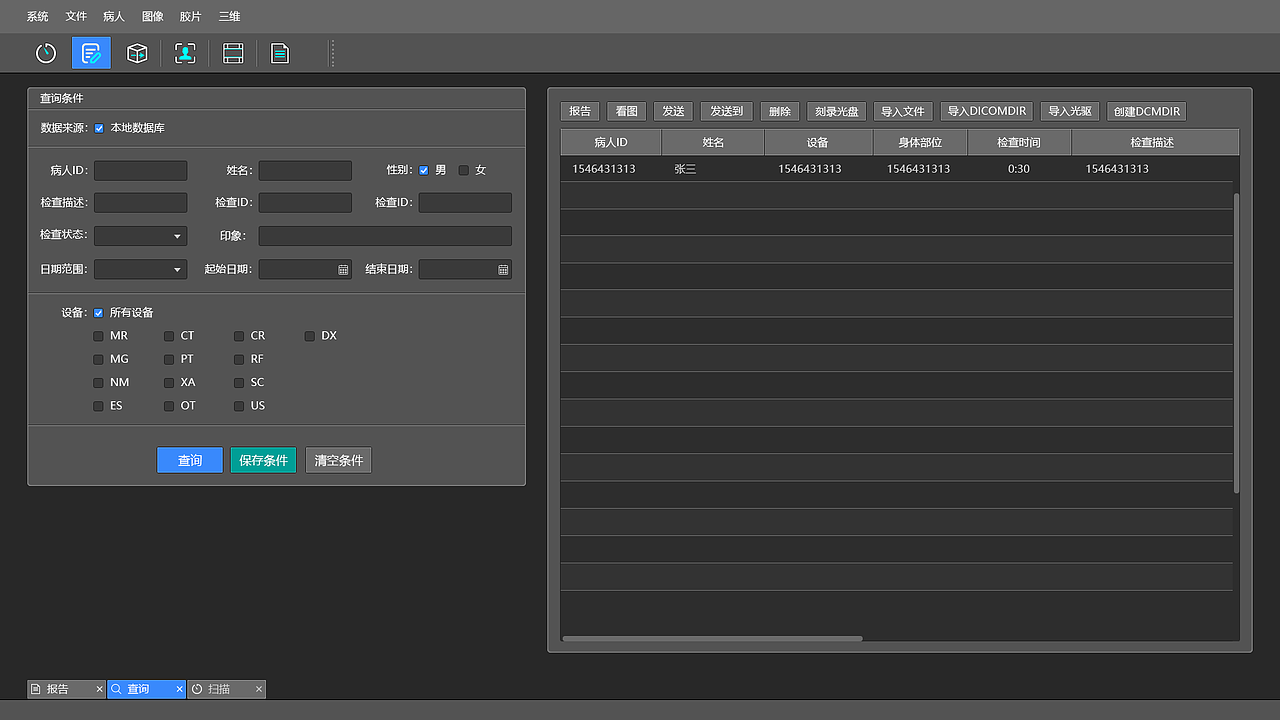Click the 创建DCMDIR button

(1147, 111)
